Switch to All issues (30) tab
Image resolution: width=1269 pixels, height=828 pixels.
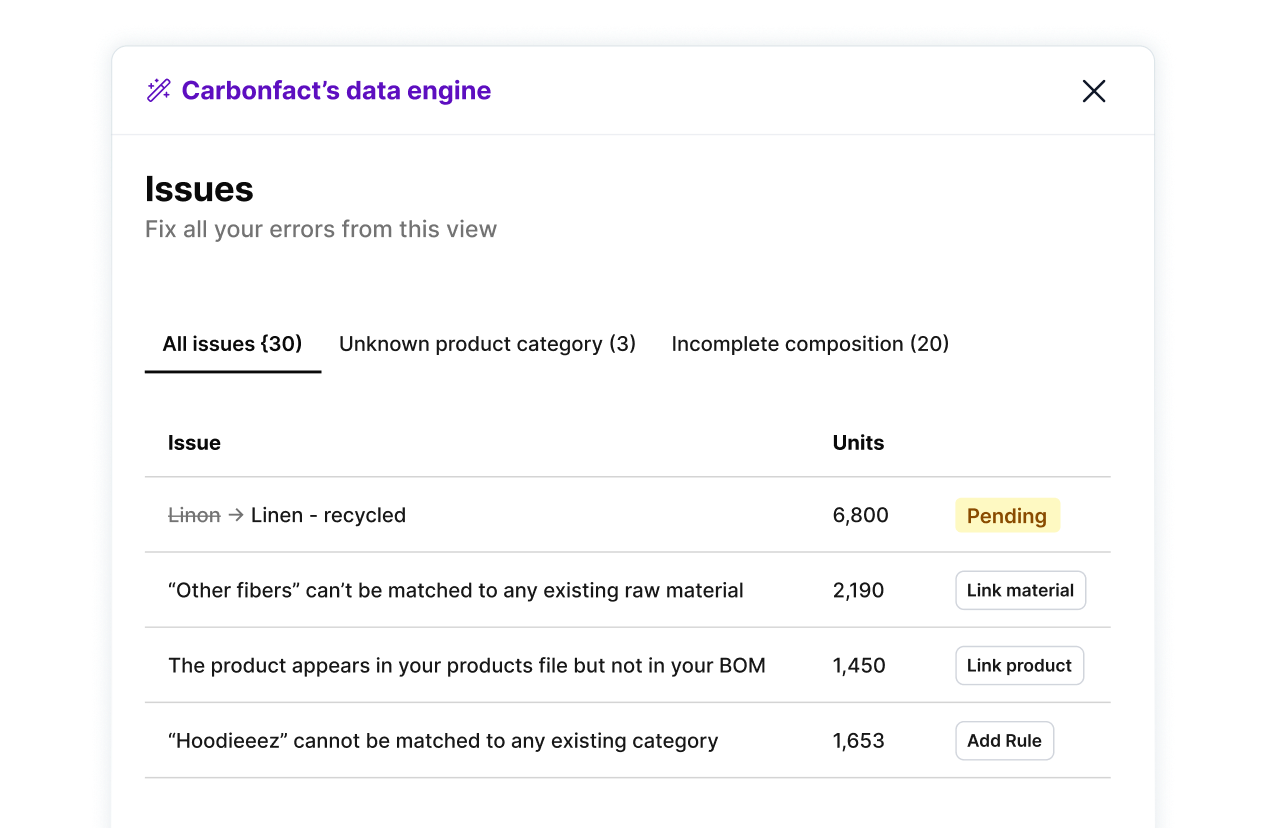click(232, 344)
